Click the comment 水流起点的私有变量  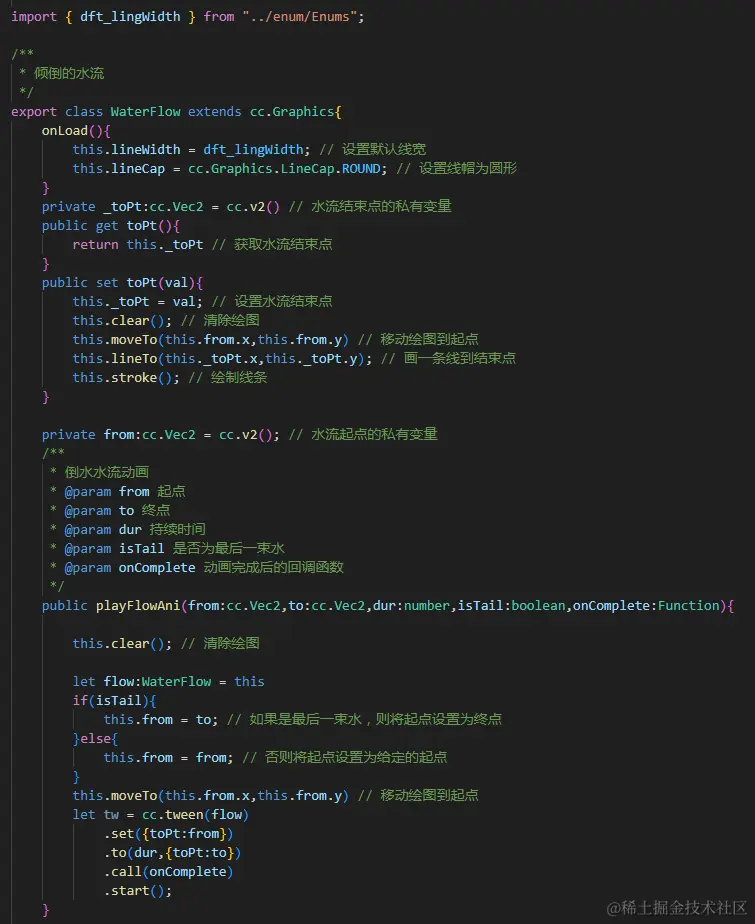[x=374, y=434]
